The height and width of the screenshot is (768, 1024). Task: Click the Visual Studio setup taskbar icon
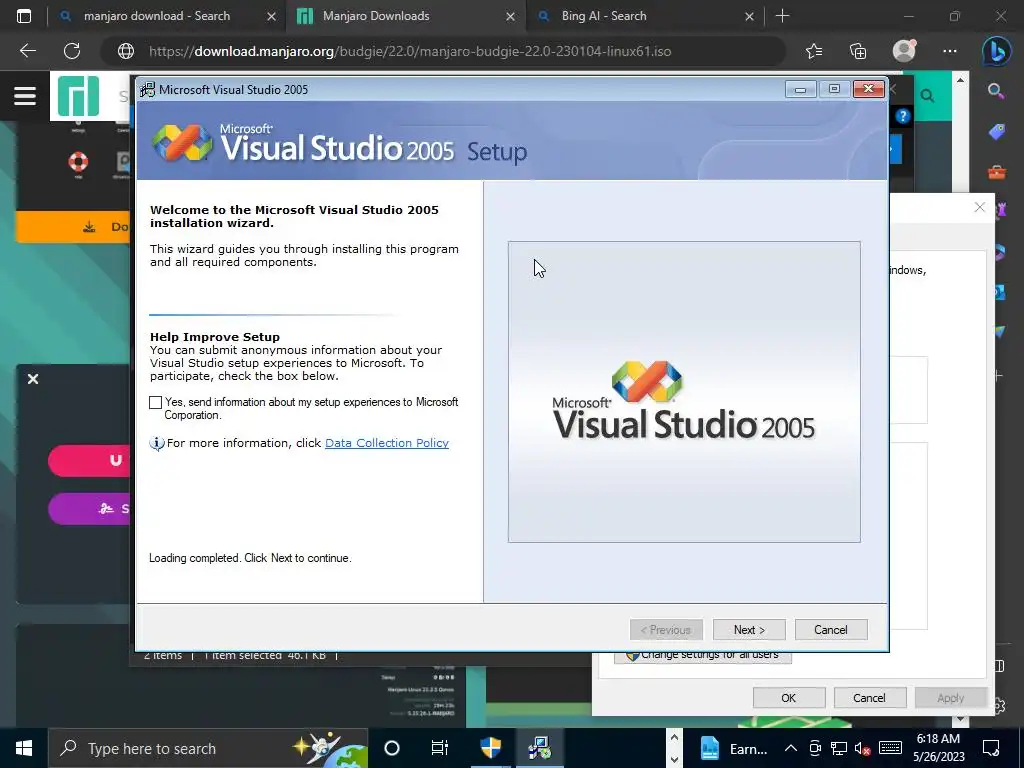(540, 748)
